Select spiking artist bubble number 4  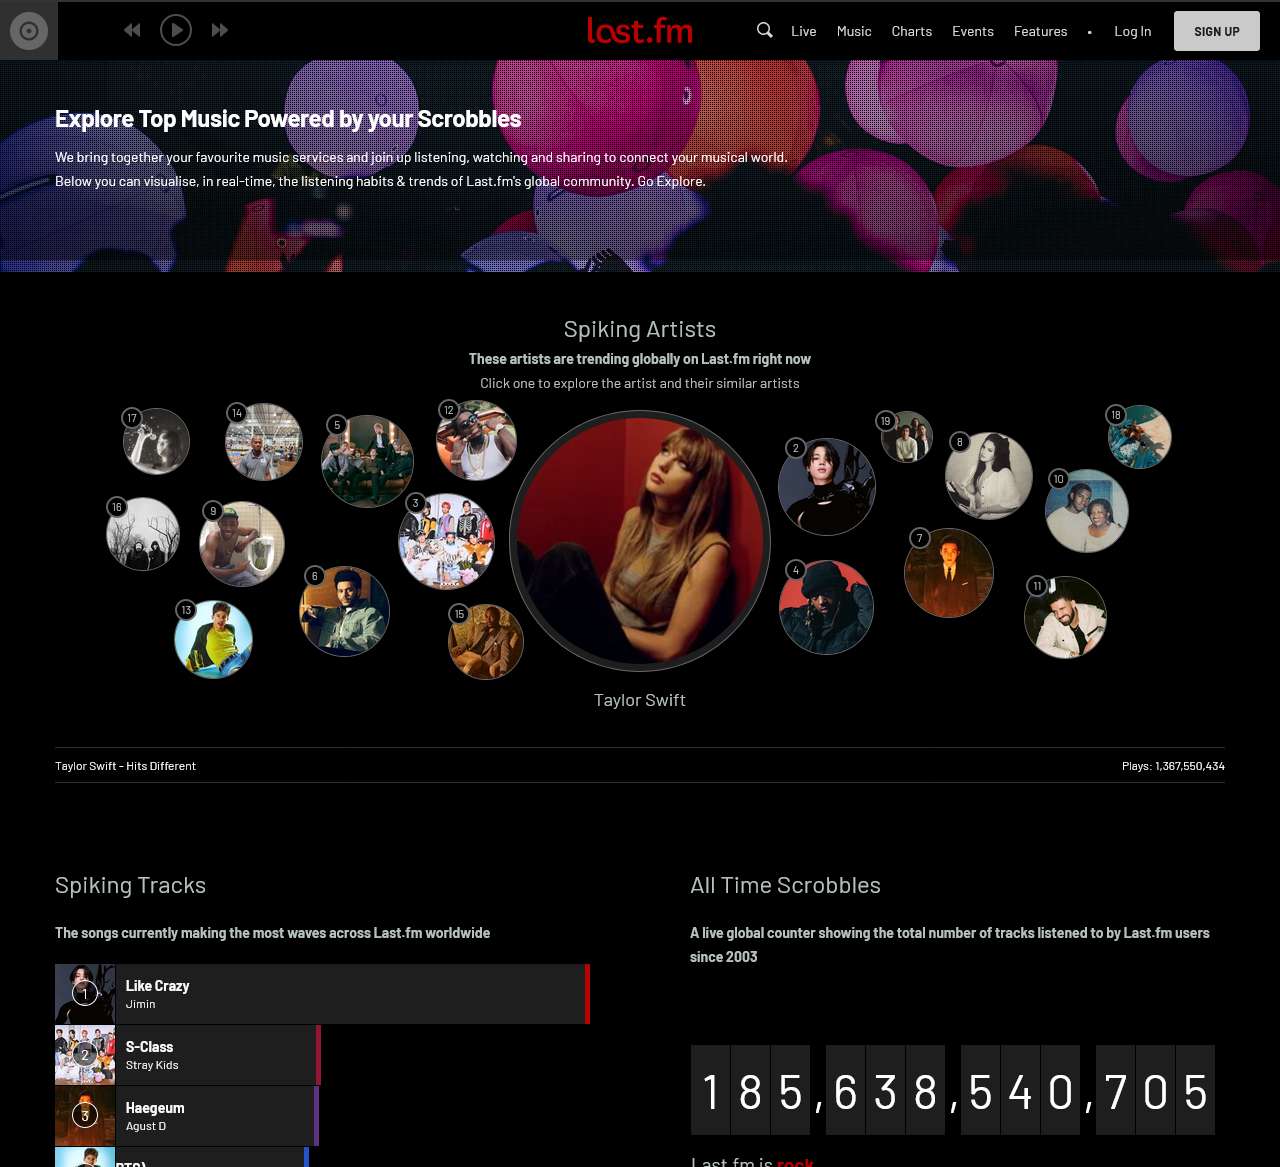[827, 607]
